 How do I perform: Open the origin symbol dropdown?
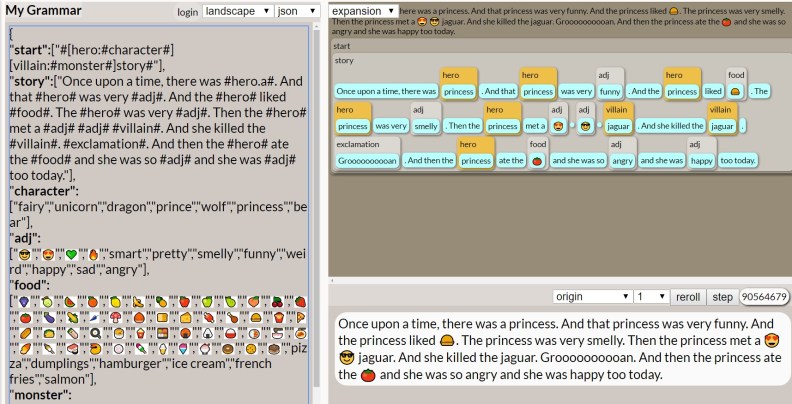(x=593, y=297)
